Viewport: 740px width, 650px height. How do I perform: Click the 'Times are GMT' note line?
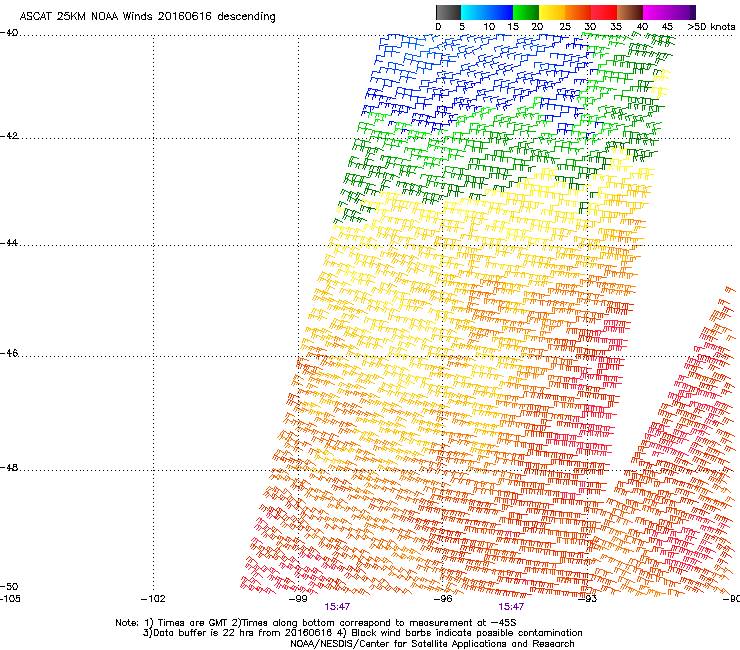click(316, 623)
